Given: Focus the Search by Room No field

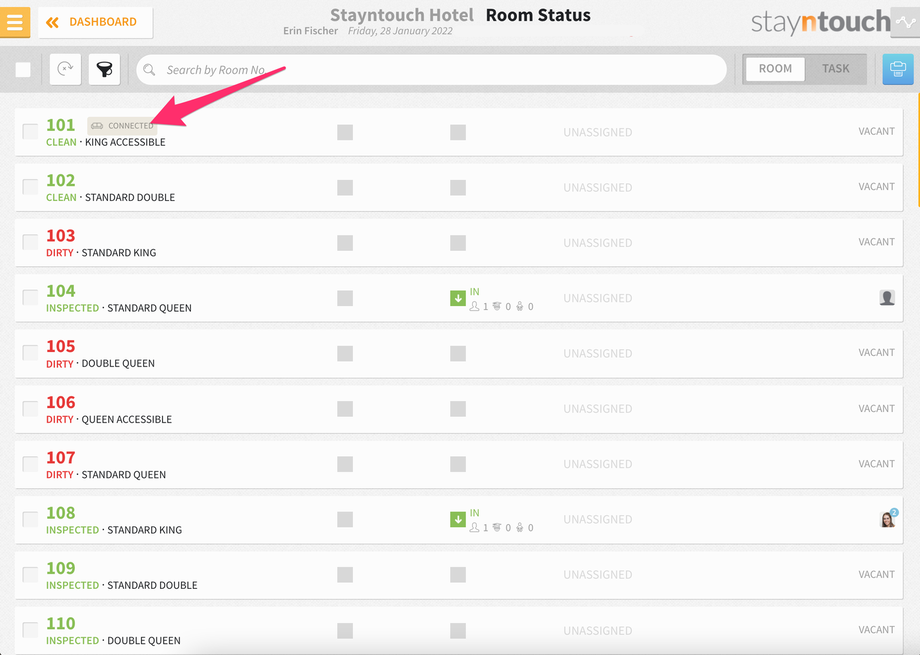Looking at the screenshot, I should click(431, 70).
